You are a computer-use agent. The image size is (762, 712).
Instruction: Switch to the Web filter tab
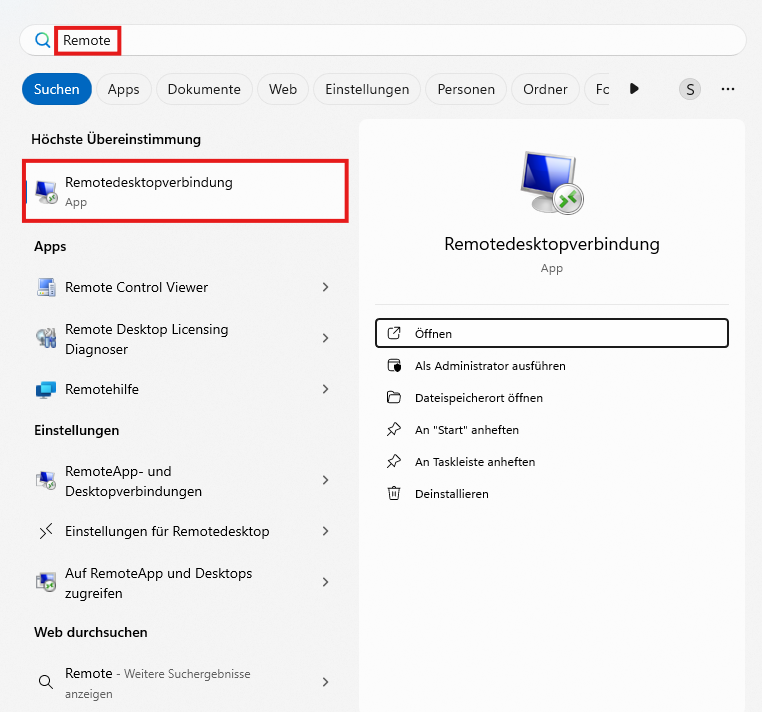click(x=283, y=89)
